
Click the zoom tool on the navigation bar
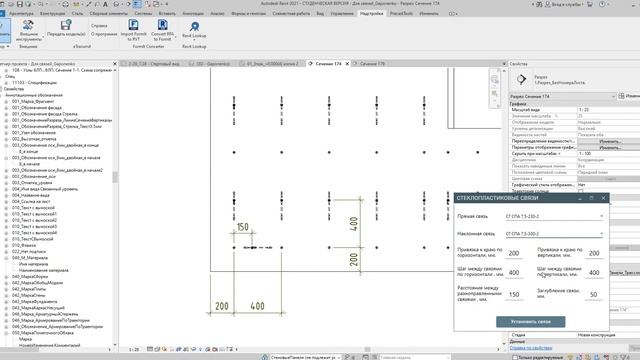click(x=495, y=94)
